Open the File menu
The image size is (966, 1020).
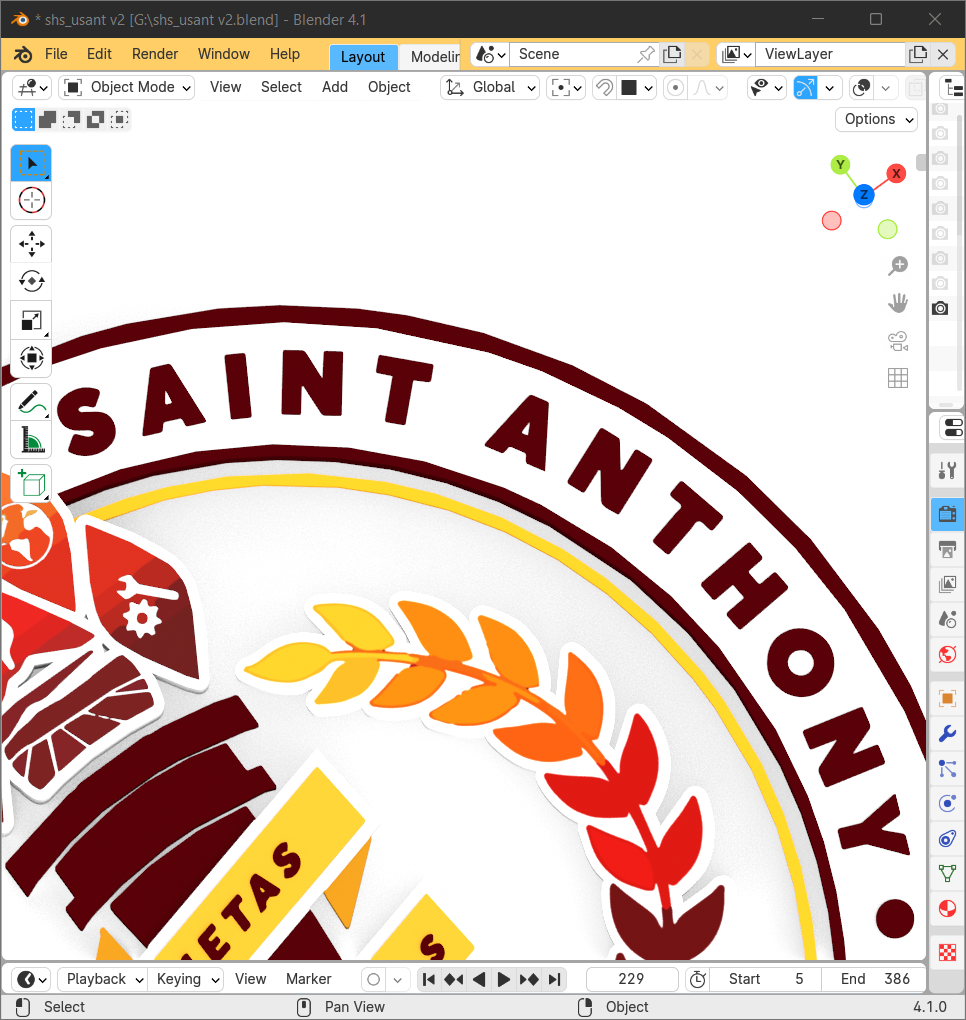pyautogui.click(x=56, y=54)
